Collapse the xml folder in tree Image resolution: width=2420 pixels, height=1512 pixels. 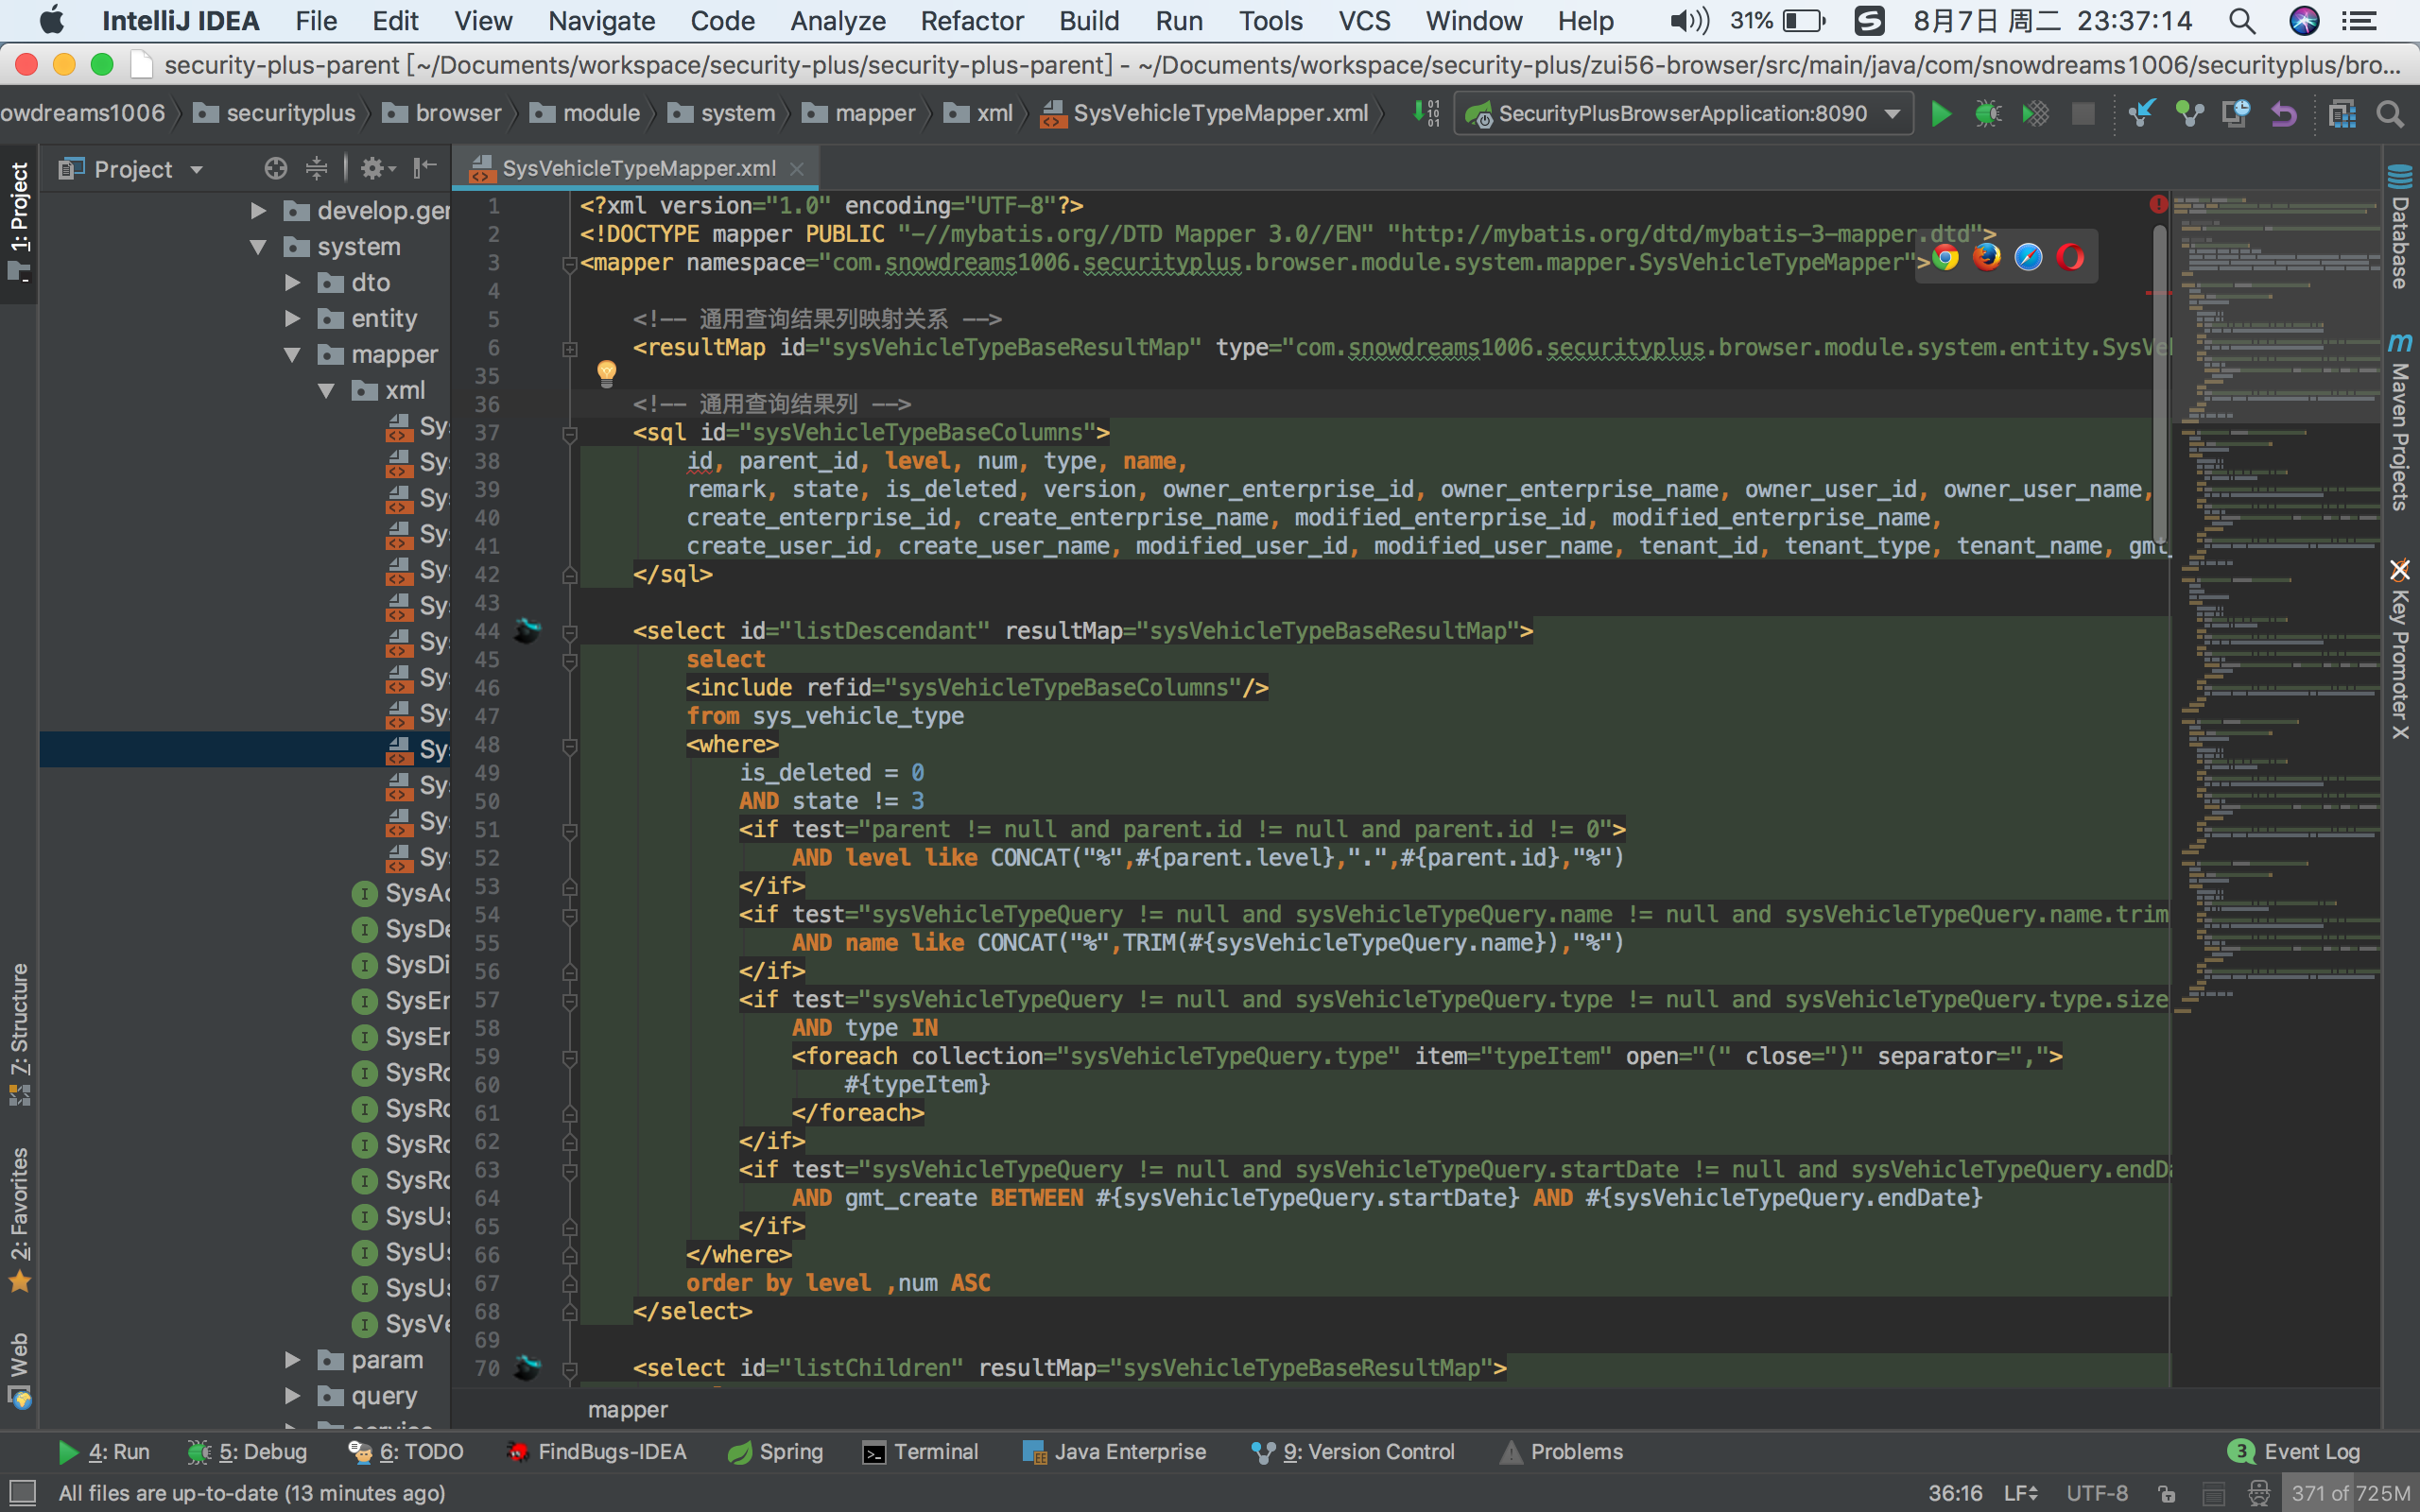[326, 390]
